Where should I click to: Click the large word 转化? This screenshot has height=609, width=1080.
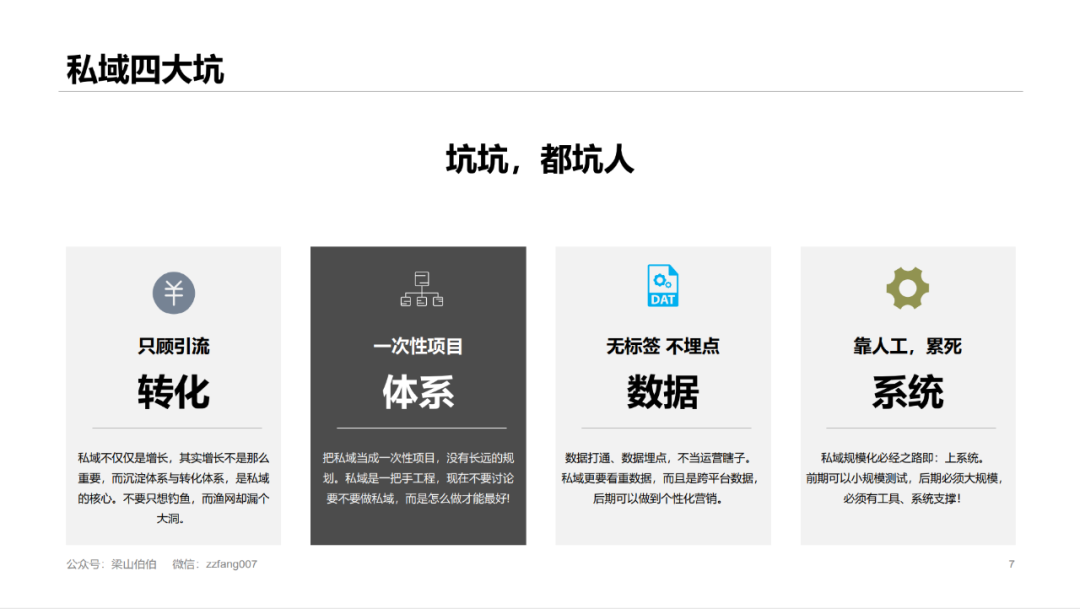pos(174,392)
